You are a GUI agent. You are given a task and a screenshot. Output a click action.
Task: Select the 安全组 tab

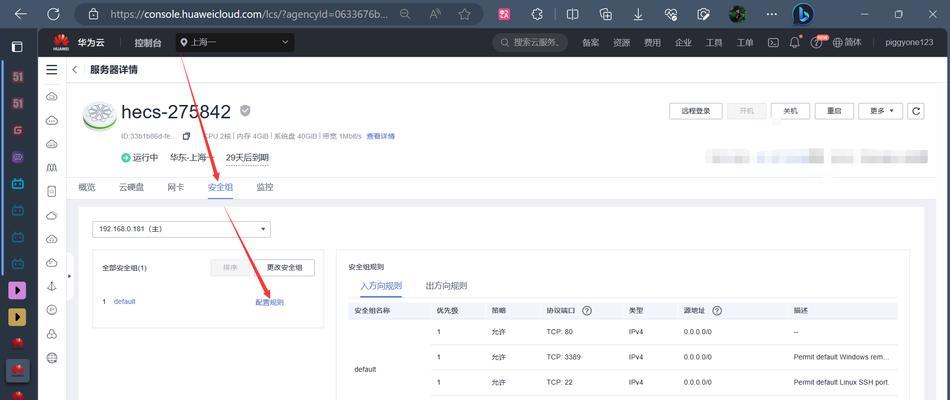click(x=220, y=187)
